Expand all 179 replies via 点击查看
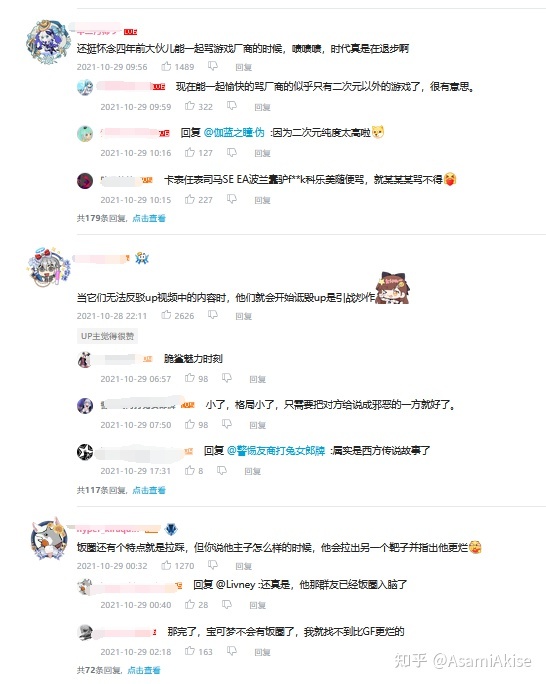546x684 pixels. coord(149,218)
